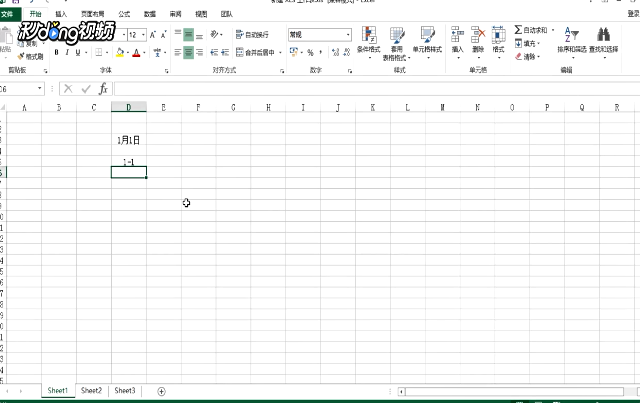Click the clear (清除) button

[x=527, y=56]
